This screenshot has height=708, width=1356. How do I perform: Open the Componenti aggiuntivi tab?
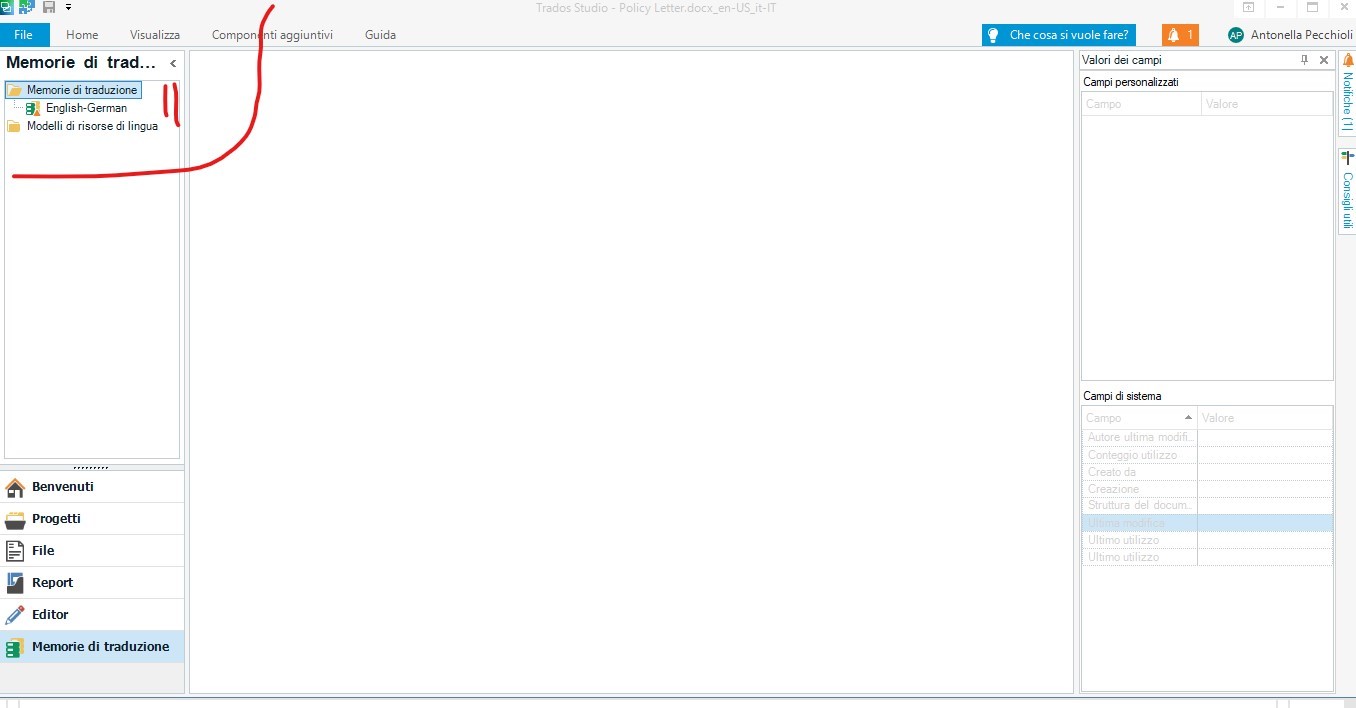pyautogui.click(x=272, y=35)
